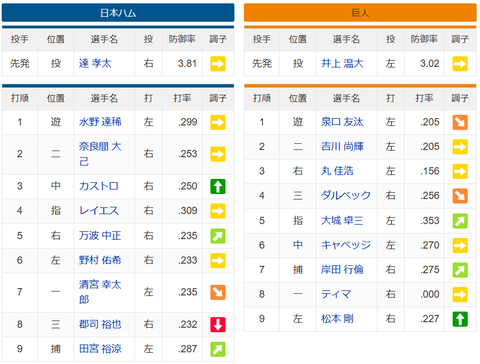Click red down-arrow icon for 郡司 裕也
480x364 pixels.
218,325
